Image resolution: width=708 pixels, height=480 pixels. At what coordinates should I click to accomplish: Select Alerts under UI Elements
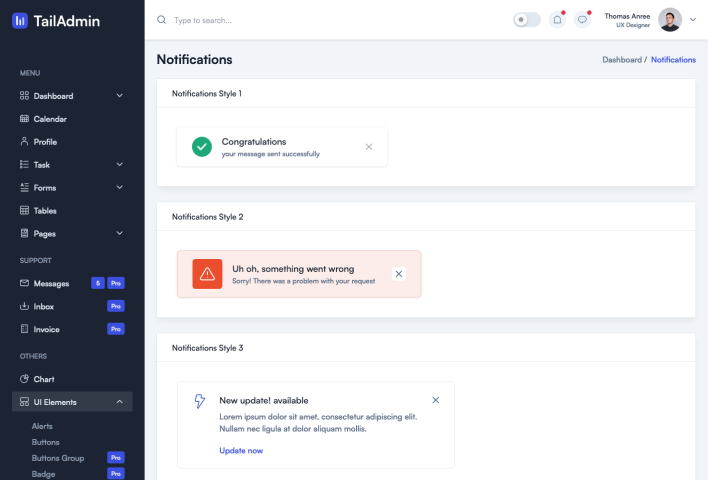point(42,426)
